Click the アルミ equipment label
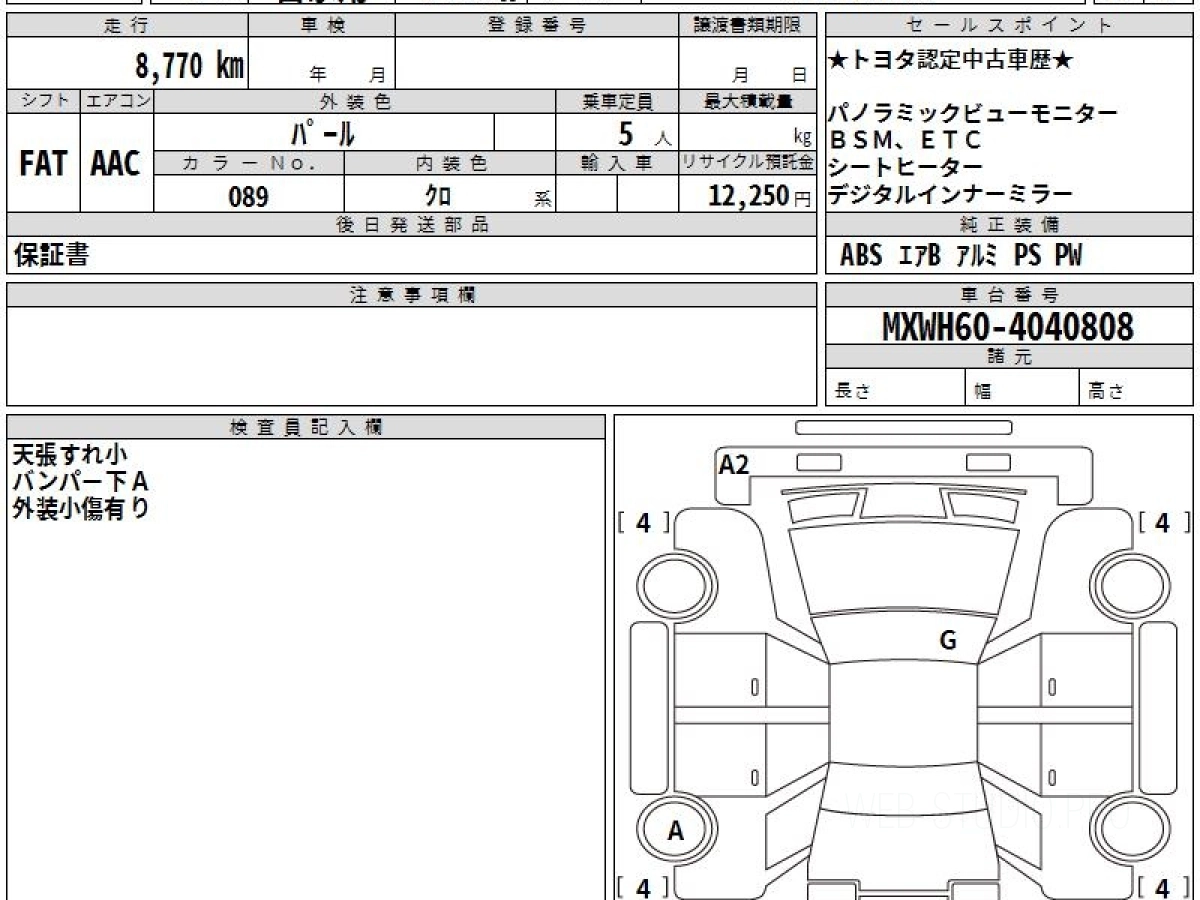Image resolution: width=1200 pixels, height=900 pixels. [x=977, y=256]
